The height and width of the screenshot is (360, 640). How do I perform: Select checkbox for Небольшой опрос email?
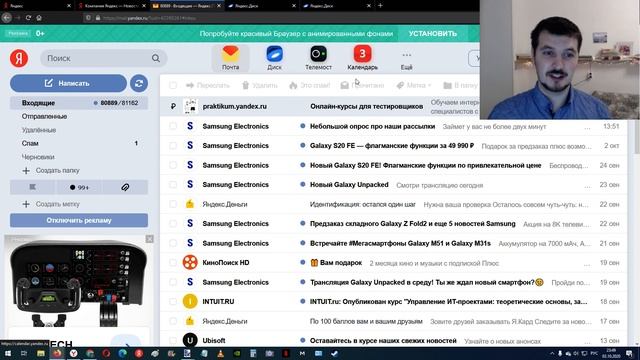point(173,126)
